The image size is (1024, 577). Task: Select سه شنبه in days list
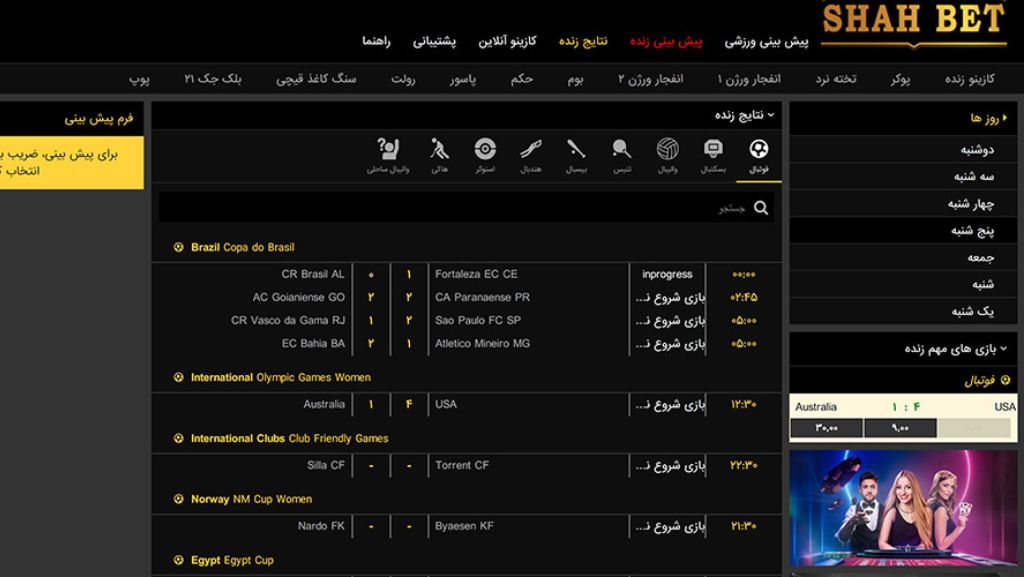tap(903, 176)
